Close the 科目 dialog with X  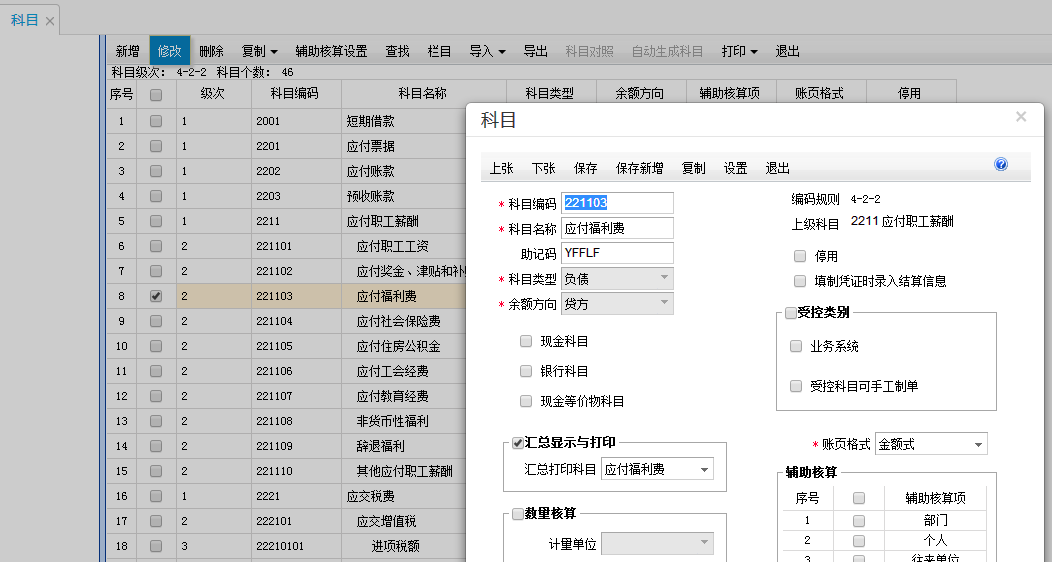(1021, 117)
